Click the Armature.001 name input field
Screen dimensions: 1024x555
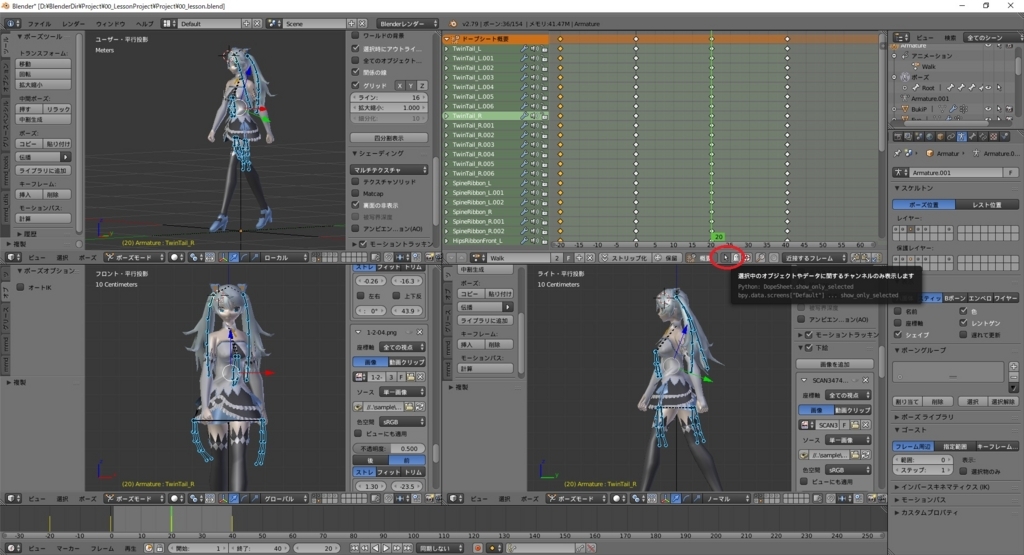pyautogui.click(x=957, y=172)
